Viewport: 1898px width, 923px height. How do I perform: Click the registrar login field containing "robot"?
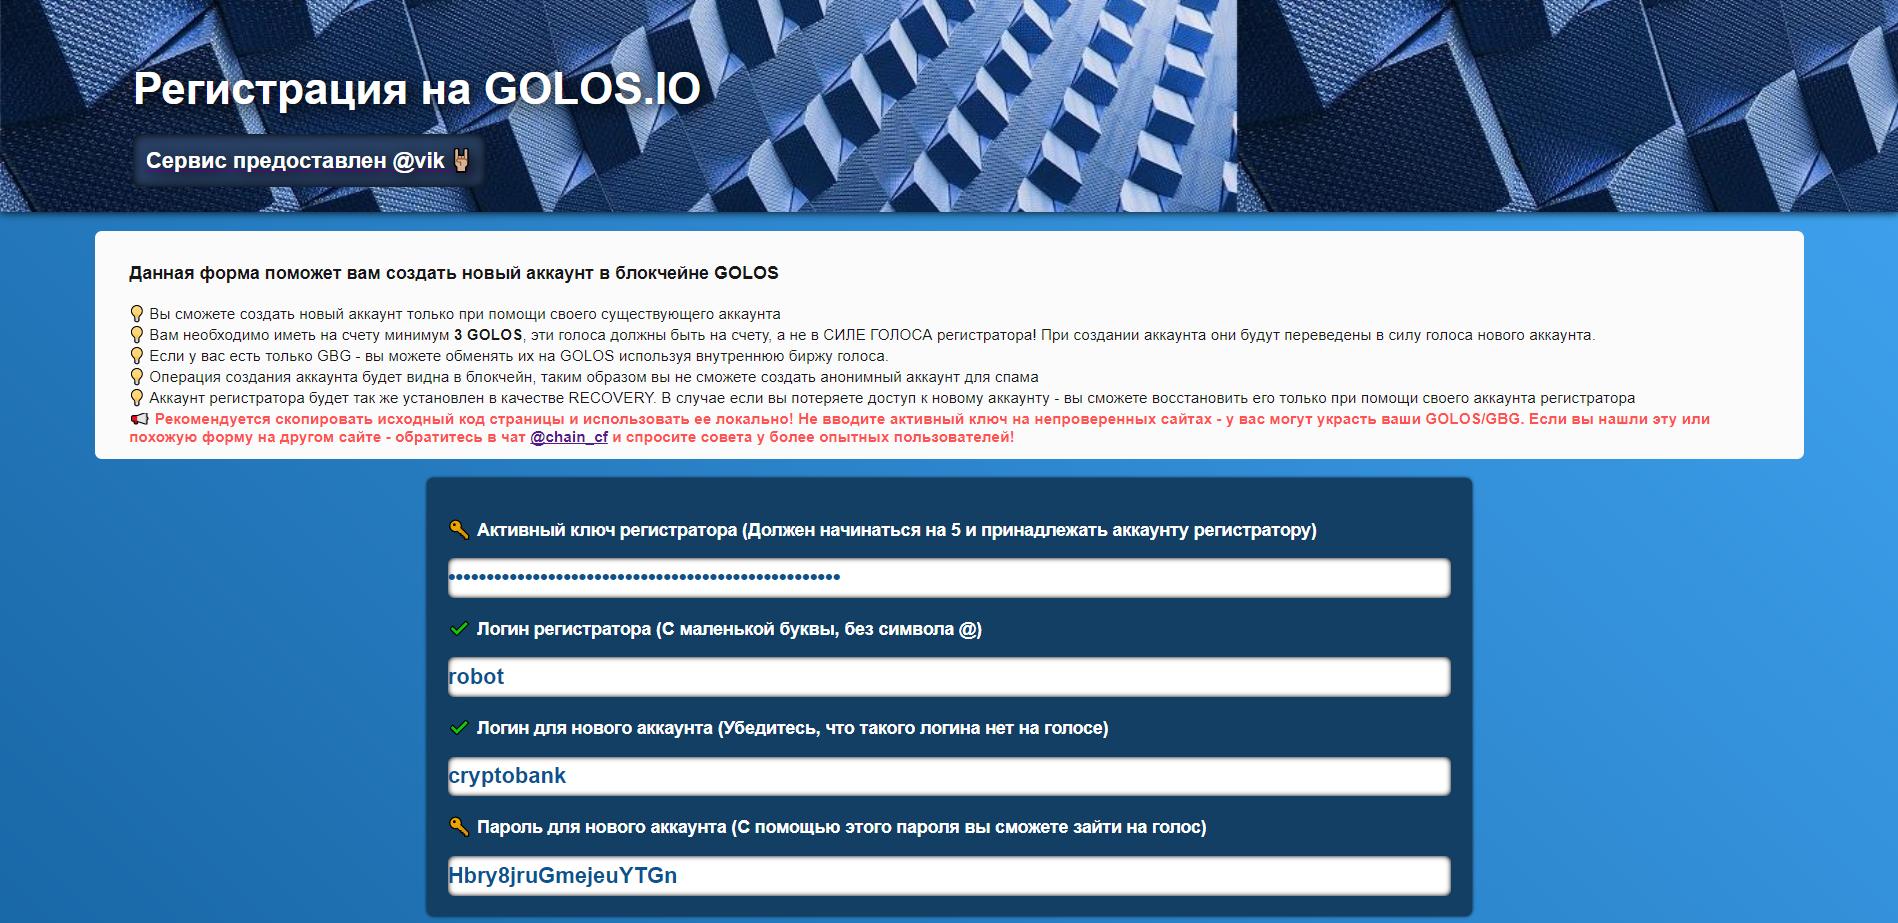point(948,677)
